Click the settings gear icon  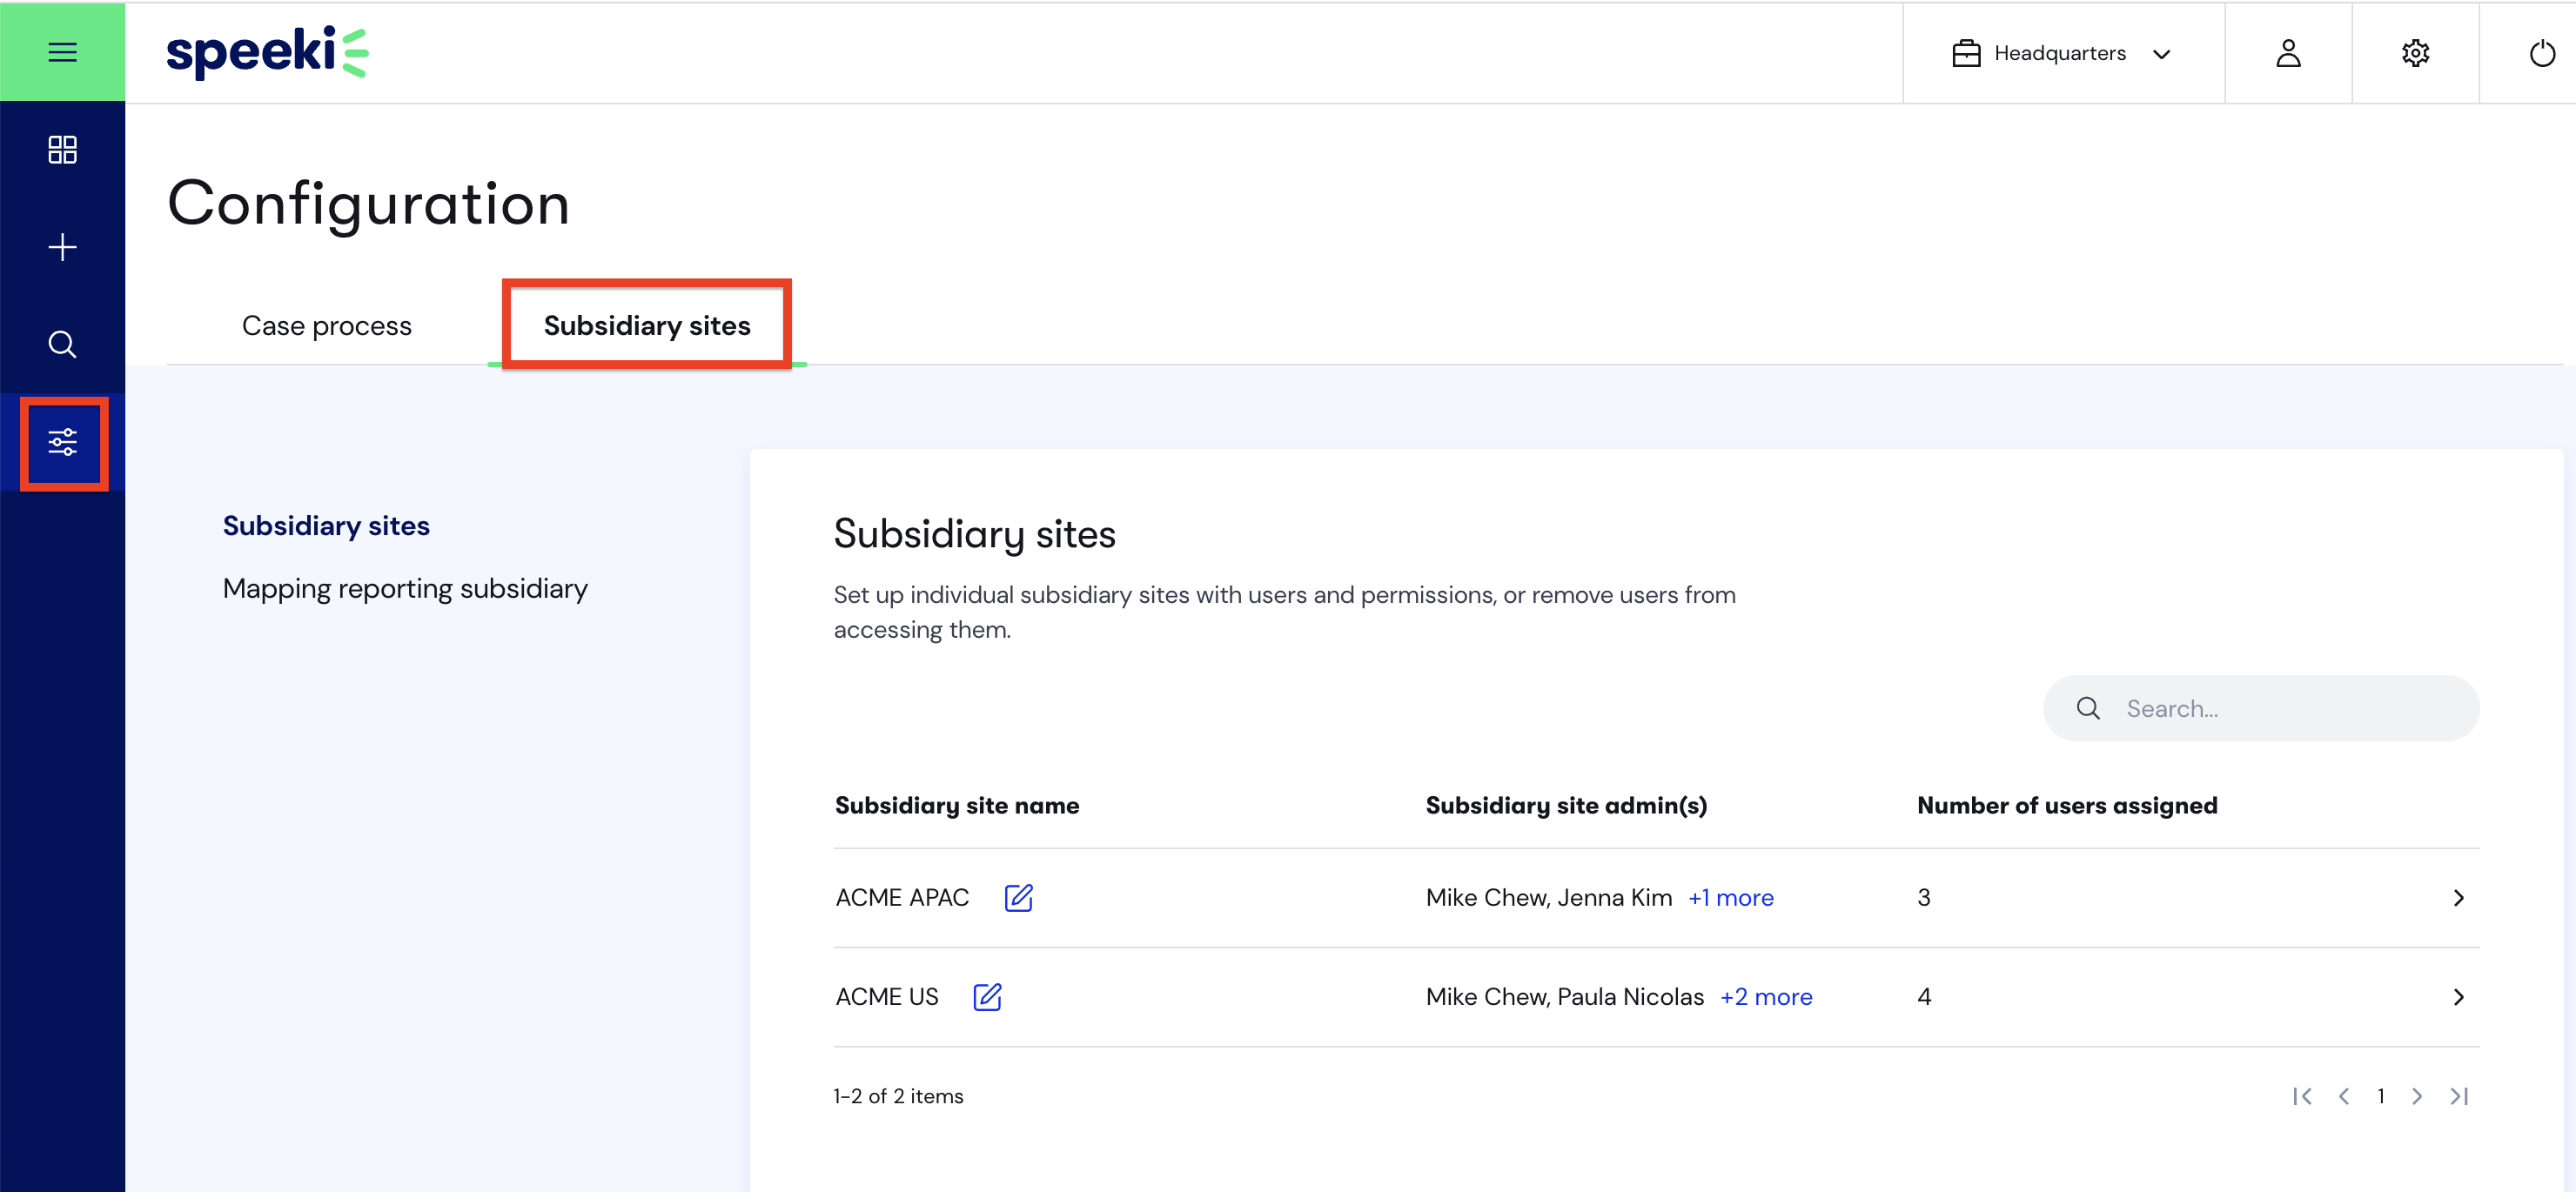pyautogui.click(x=2415, y=52)
